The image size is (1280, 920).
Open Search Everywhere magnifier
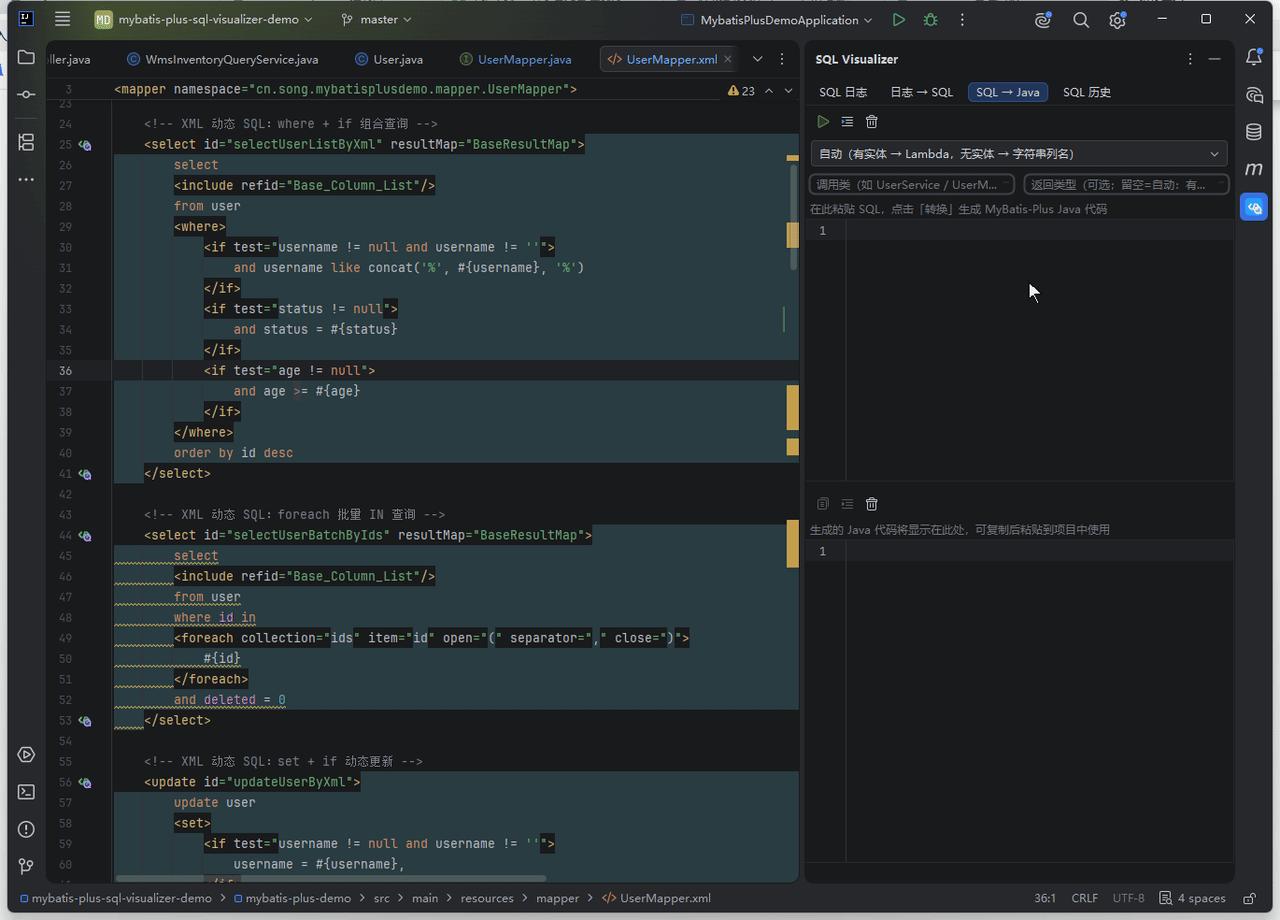pos(1081,20)
